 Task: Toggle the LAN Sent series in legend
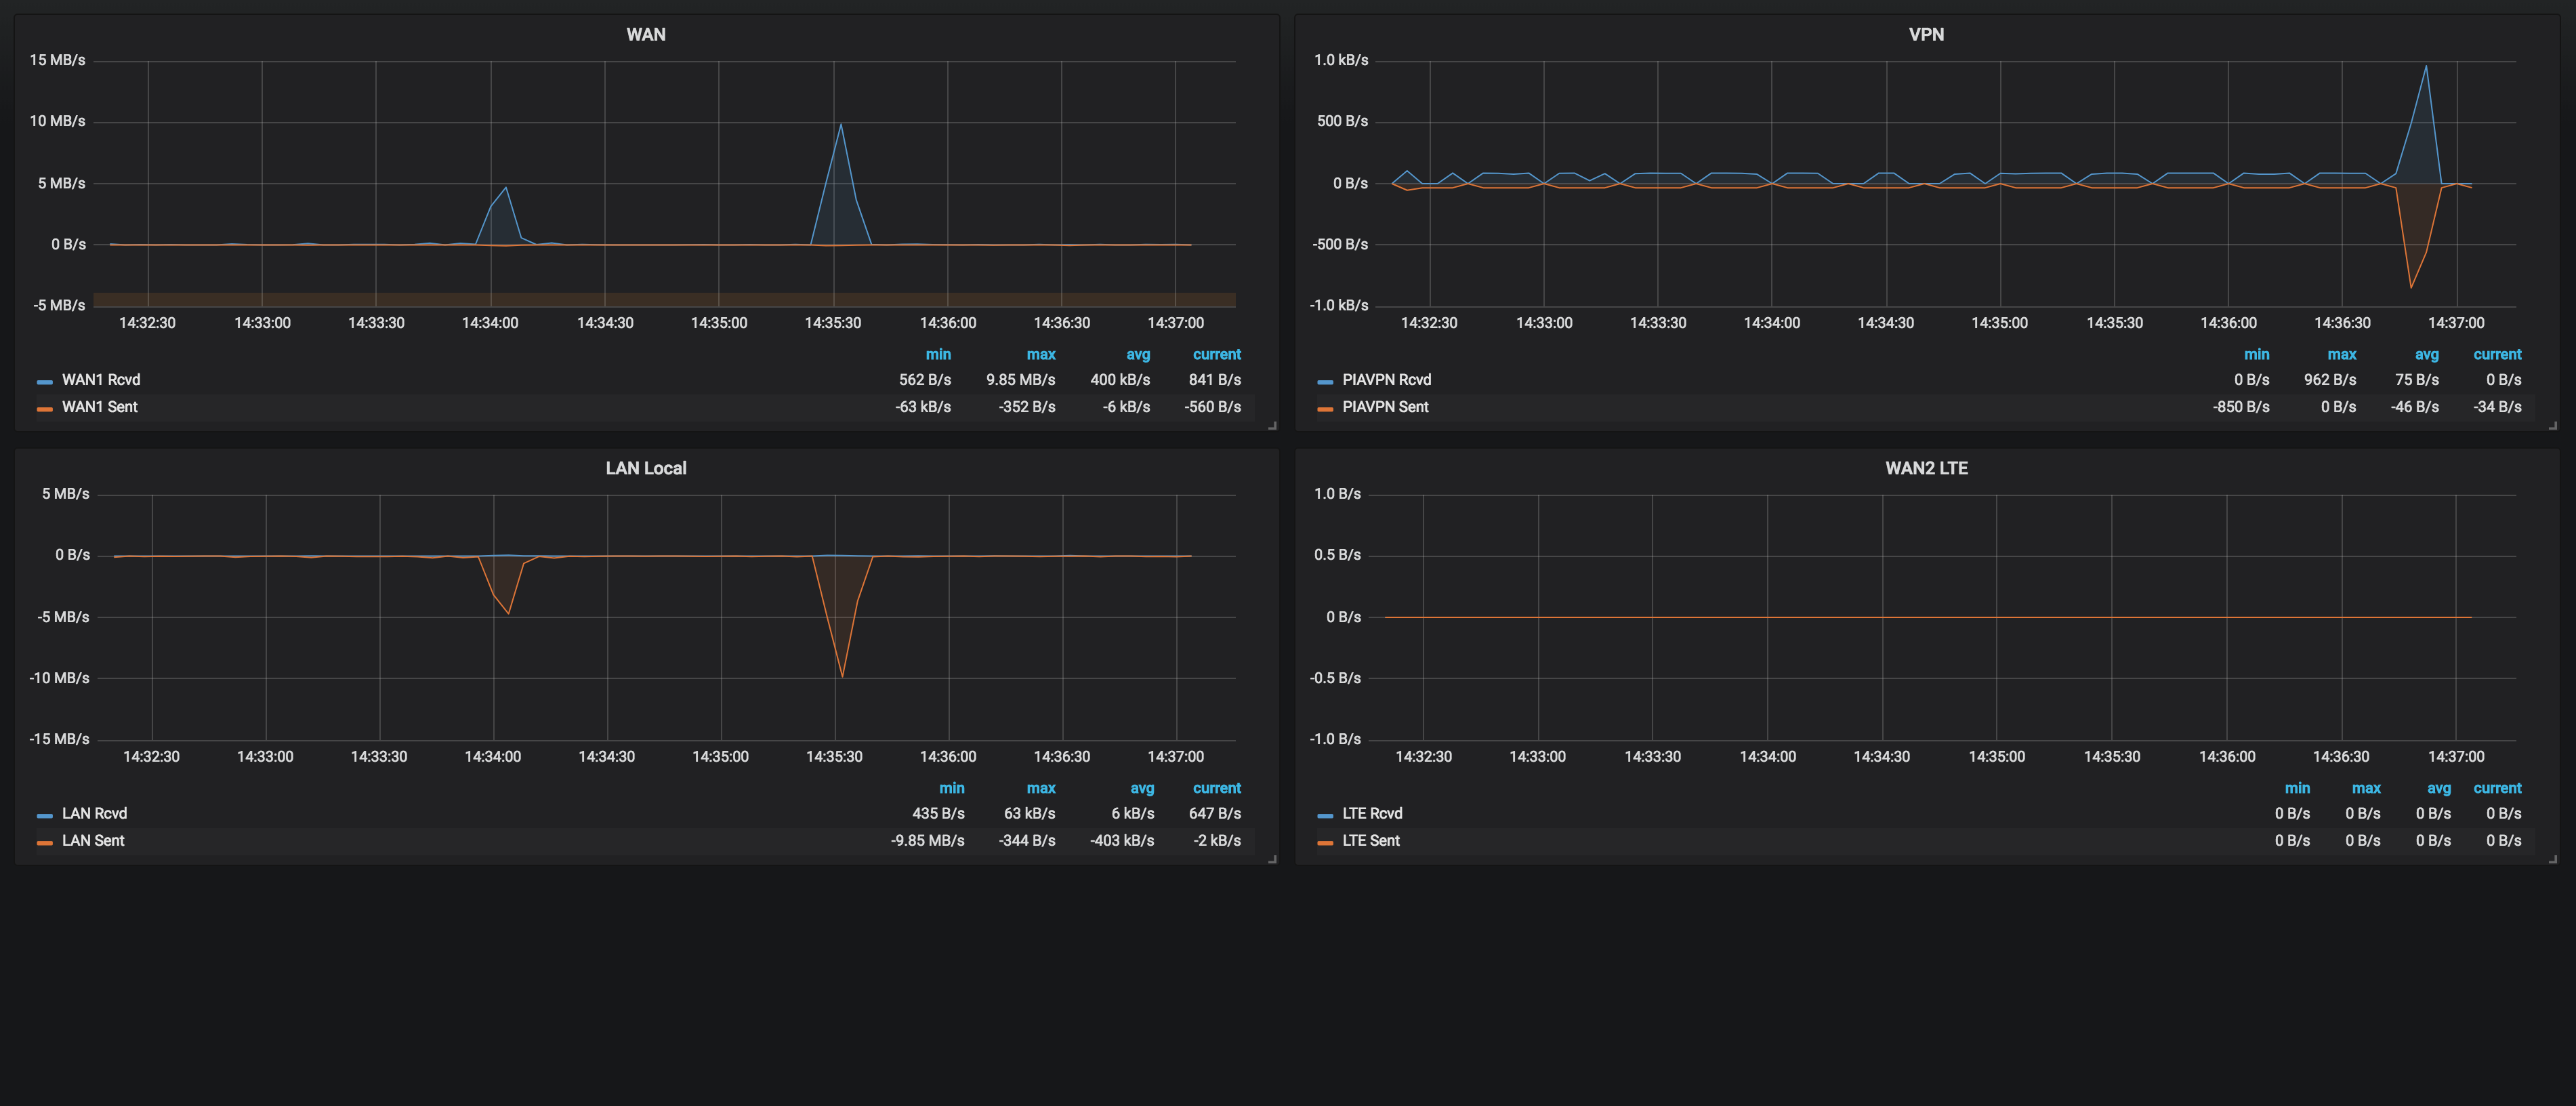tap(93, 841)
